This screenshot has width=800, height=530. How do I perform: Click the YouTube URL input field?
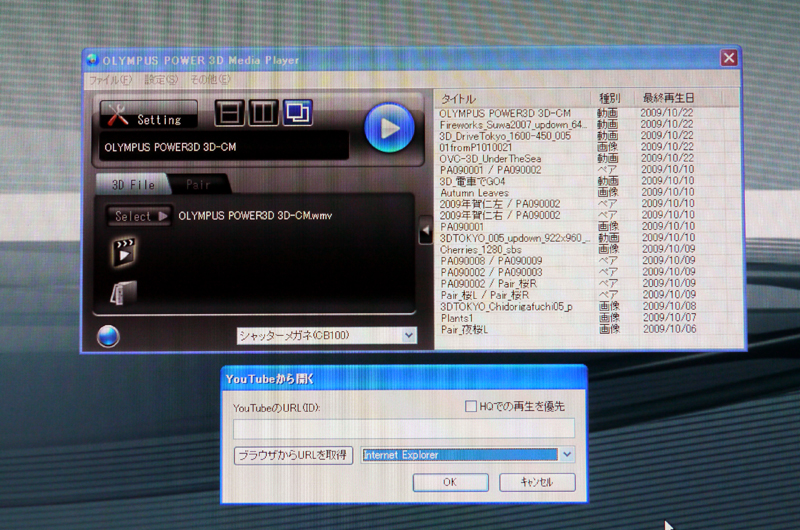click(x=404, y=428)
